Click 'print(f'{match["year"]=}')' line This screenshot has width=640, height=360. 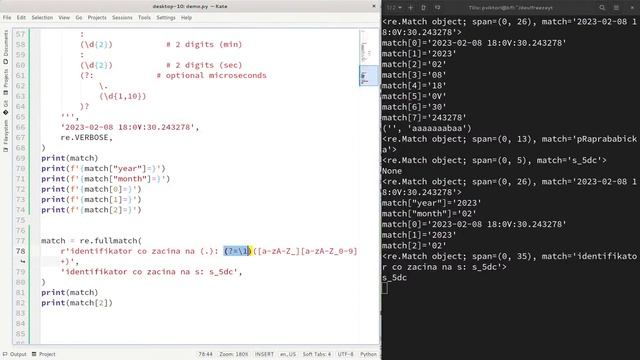(103, 169)
